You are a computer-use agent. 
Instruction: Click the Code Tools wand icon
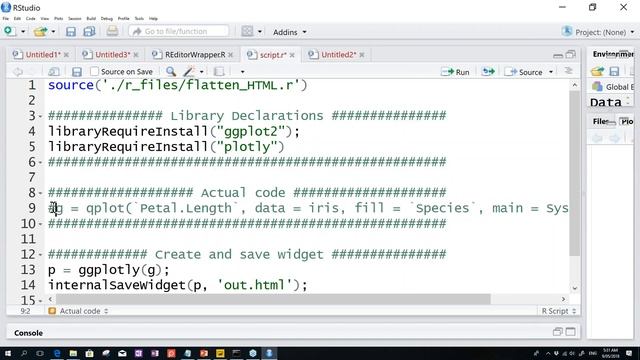pos(189,72)
